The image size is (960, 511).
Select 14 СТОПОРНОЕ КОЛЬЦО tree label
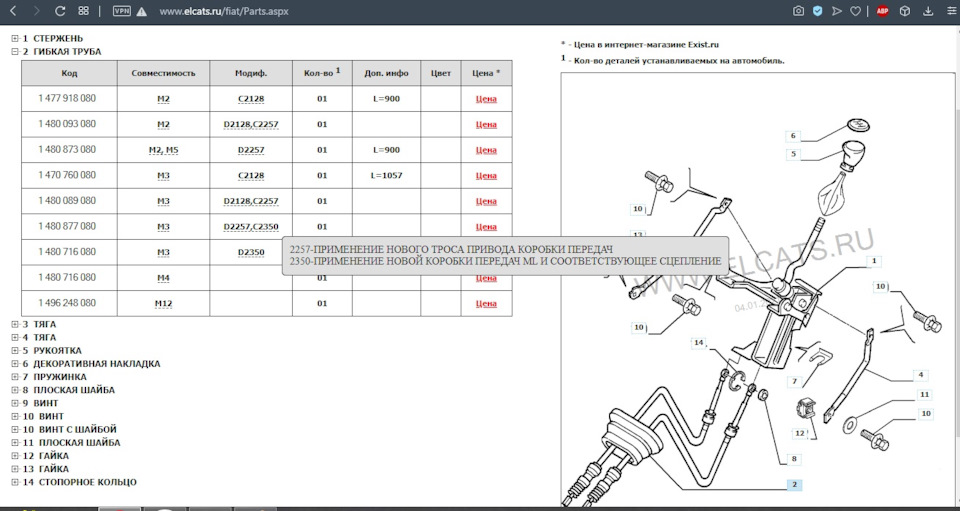79,482
